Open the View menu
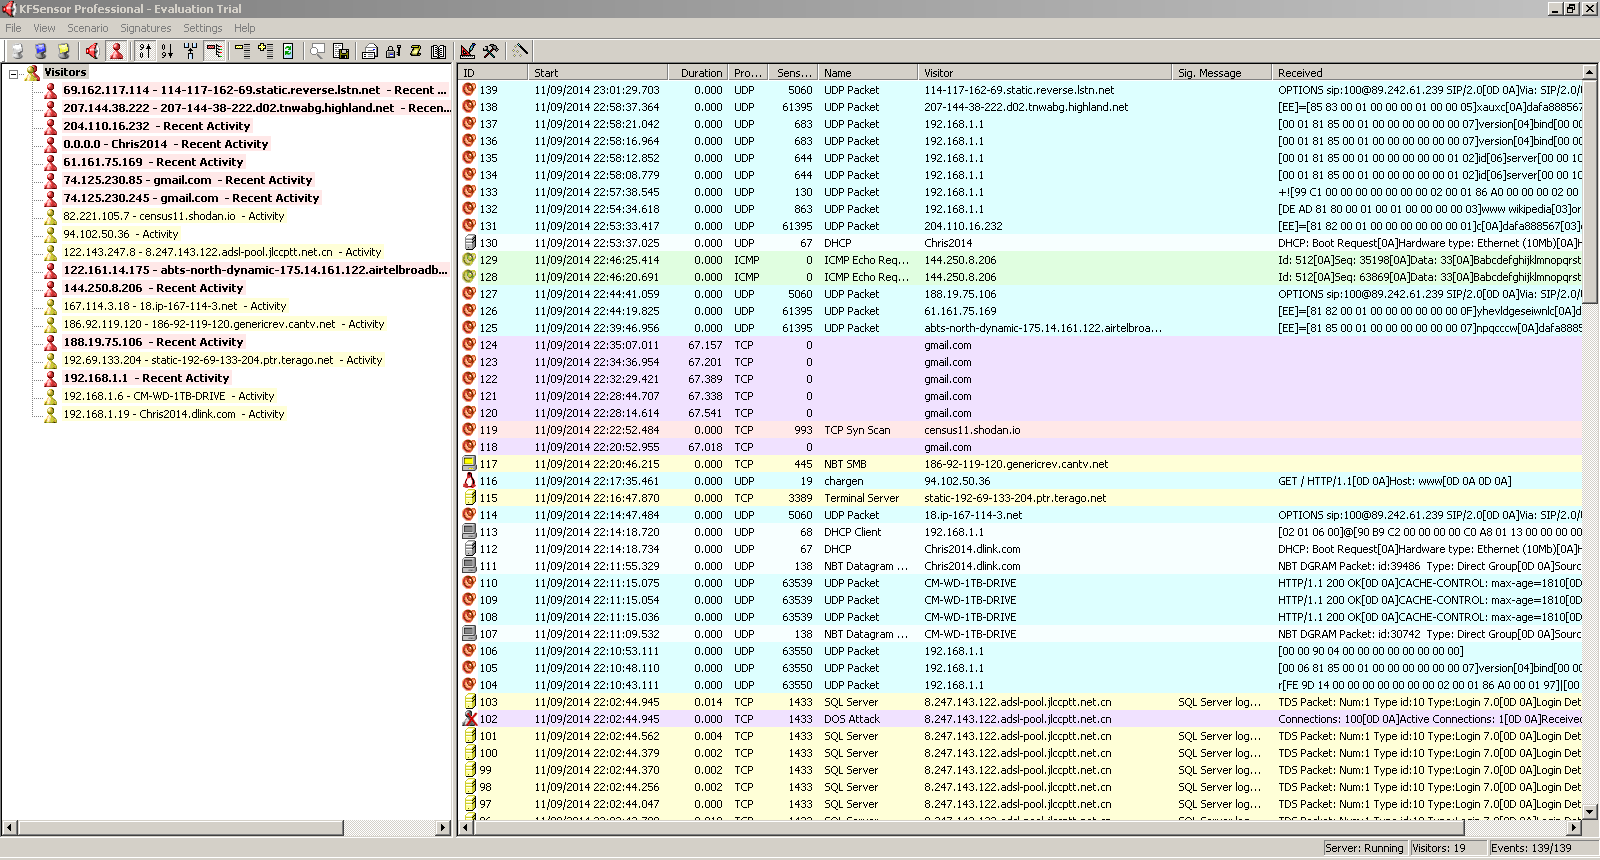1600x860 pixels. tap(45, 28)
